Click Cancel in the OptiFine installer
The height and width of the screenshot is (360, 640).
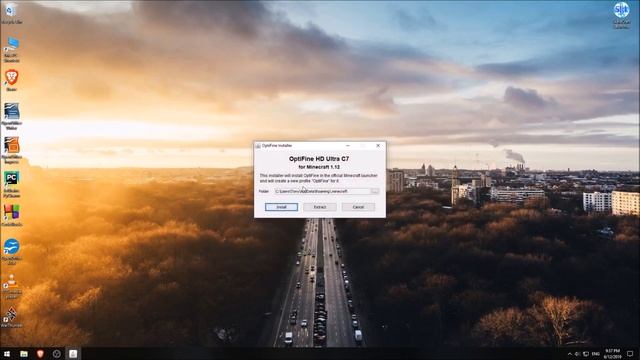click(x=358, y=207)
